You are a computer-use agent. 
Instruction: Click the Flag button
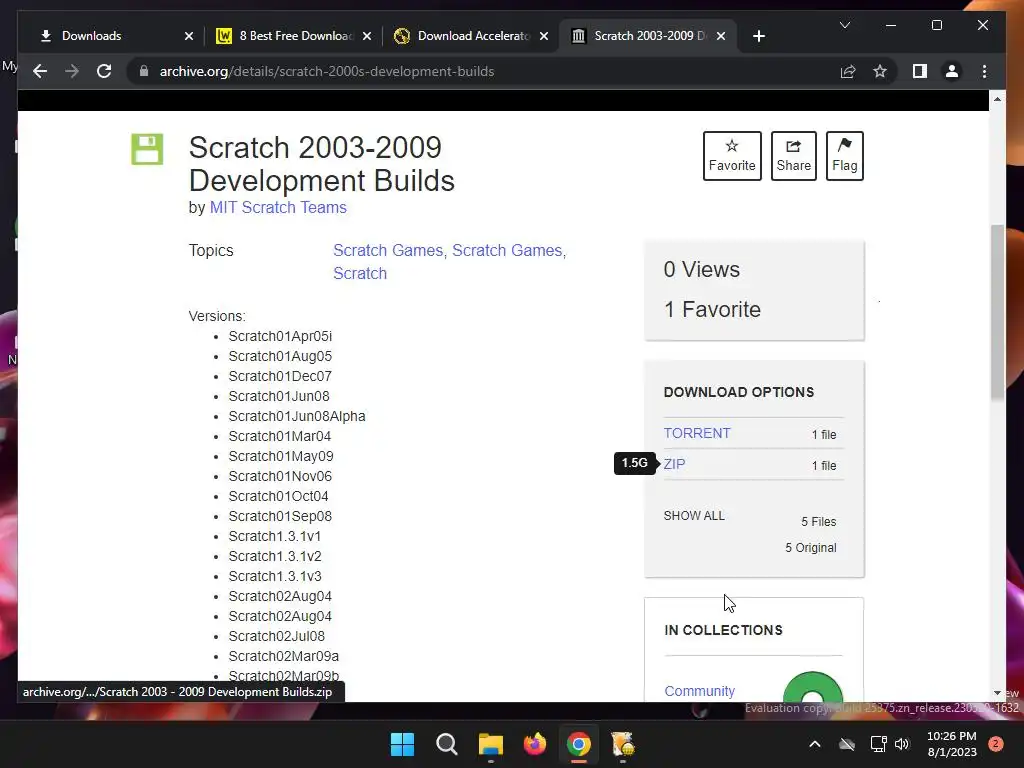click(x=844, y=156)
